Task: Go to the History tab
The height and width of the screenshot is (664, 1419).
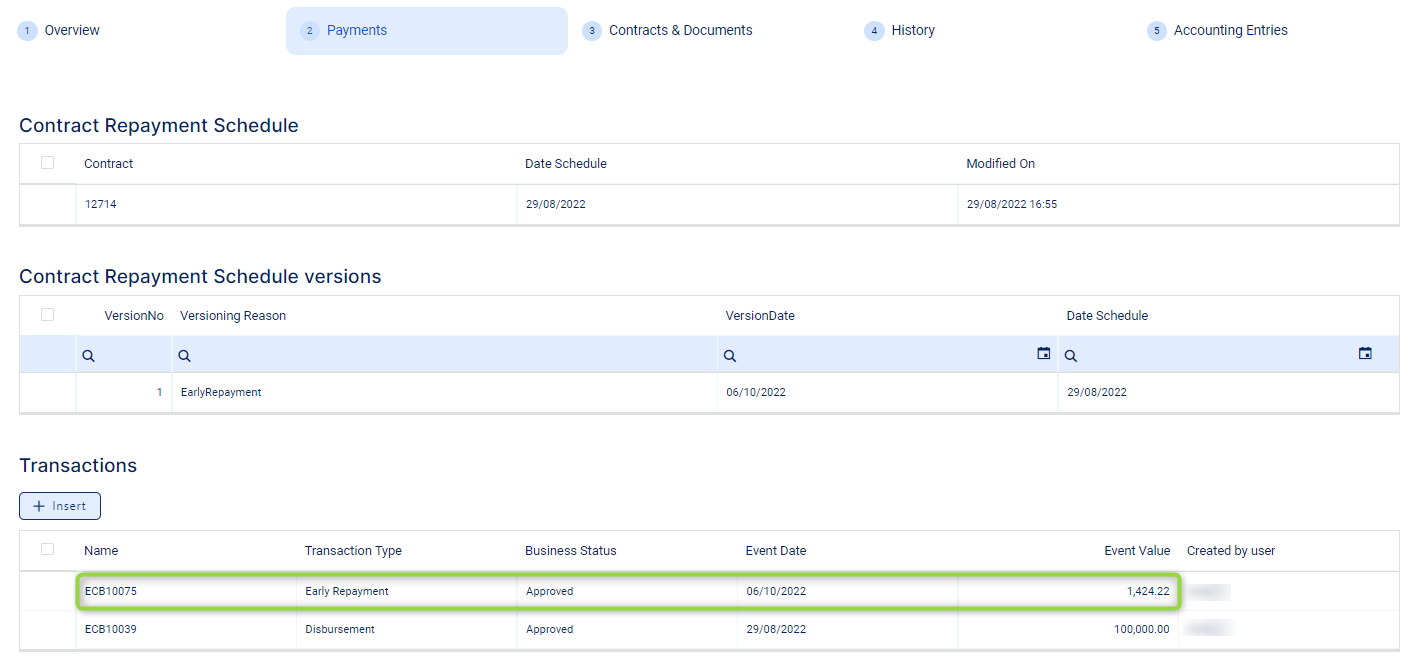Action: pos(912,31)
